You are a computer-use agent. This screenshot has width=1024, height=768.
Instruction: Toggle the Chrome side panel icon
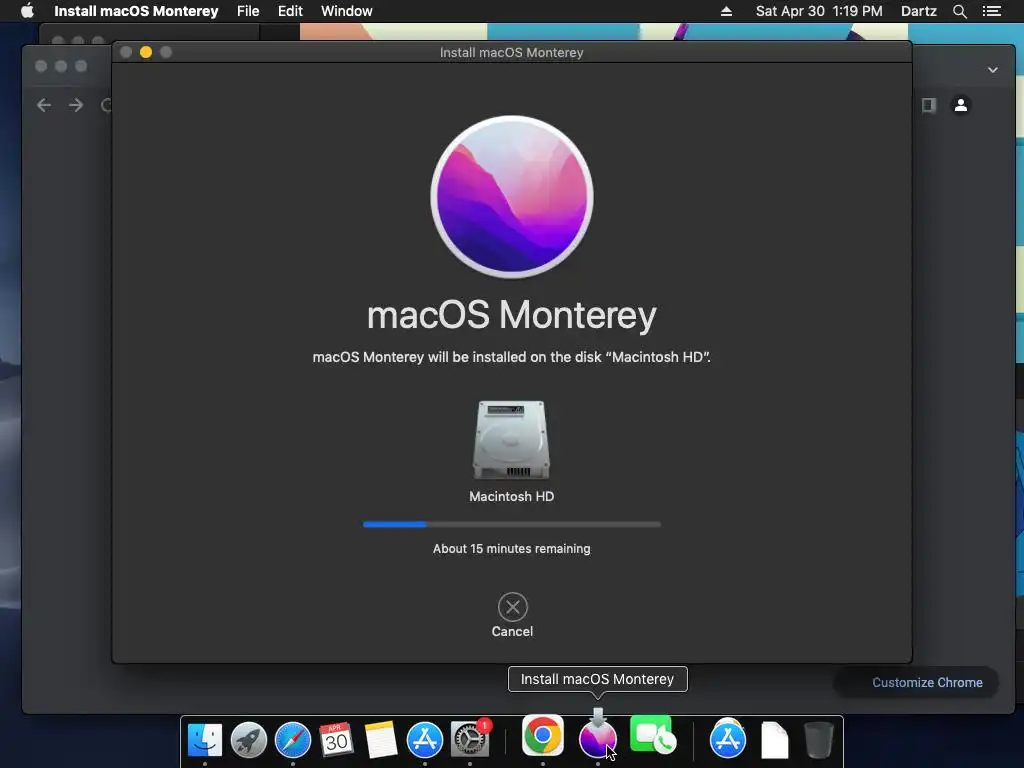(x=929, y=105)
